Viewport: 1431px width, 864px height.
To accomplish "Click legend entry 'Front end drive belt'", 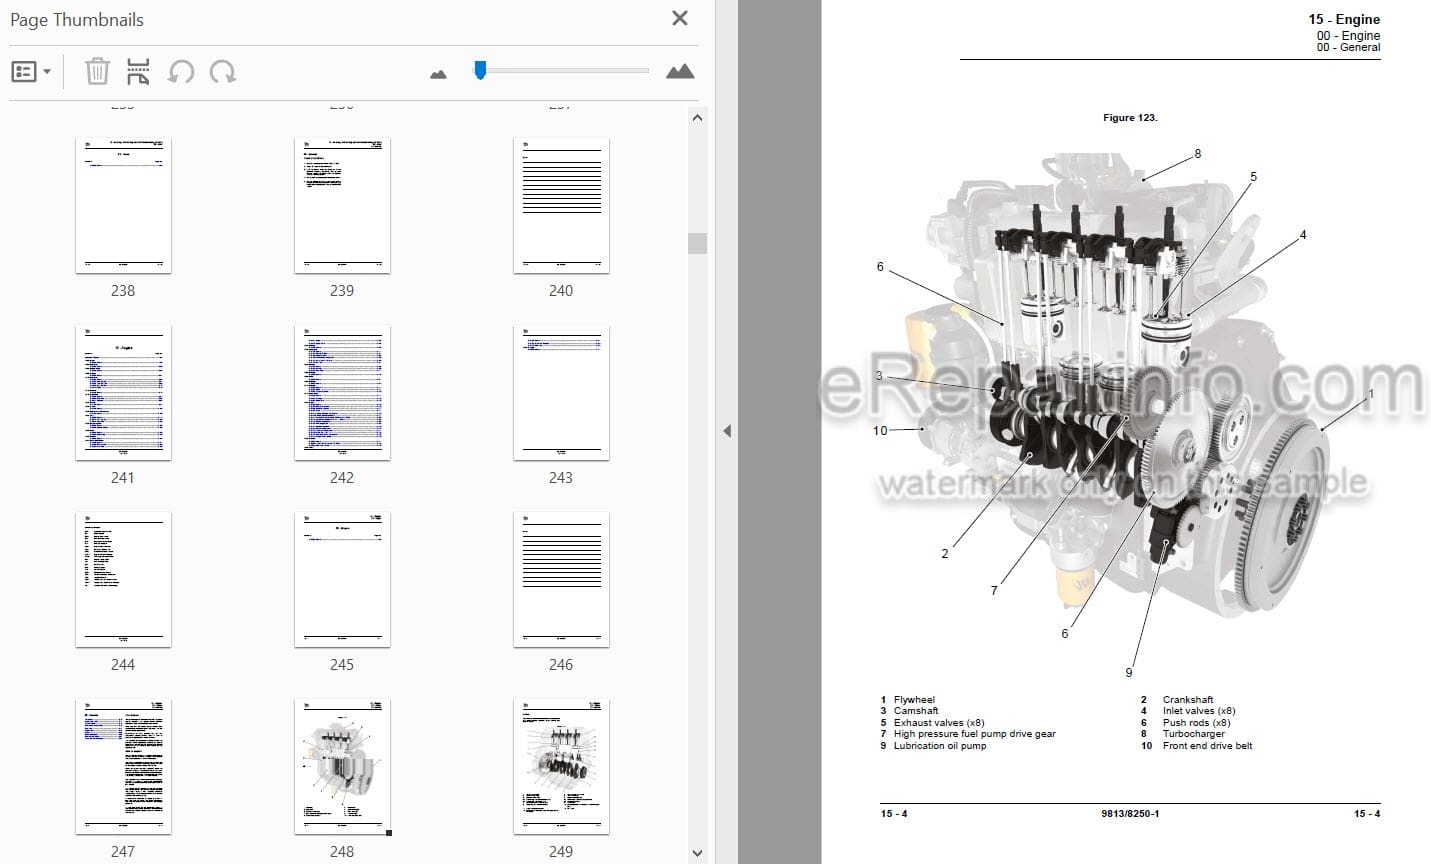I will point(1207,746).
